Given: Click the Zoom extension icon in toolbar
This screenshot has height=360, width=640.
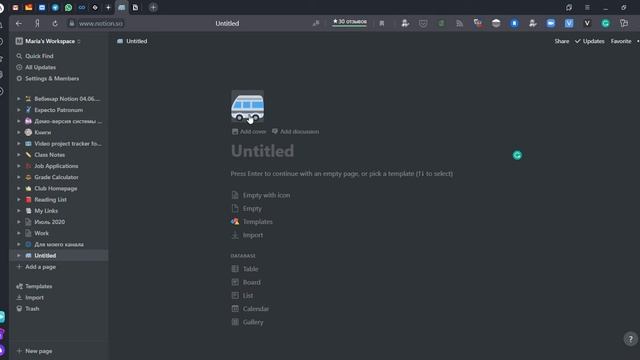Looking at the screenshot, I should (x=551, y=23).
